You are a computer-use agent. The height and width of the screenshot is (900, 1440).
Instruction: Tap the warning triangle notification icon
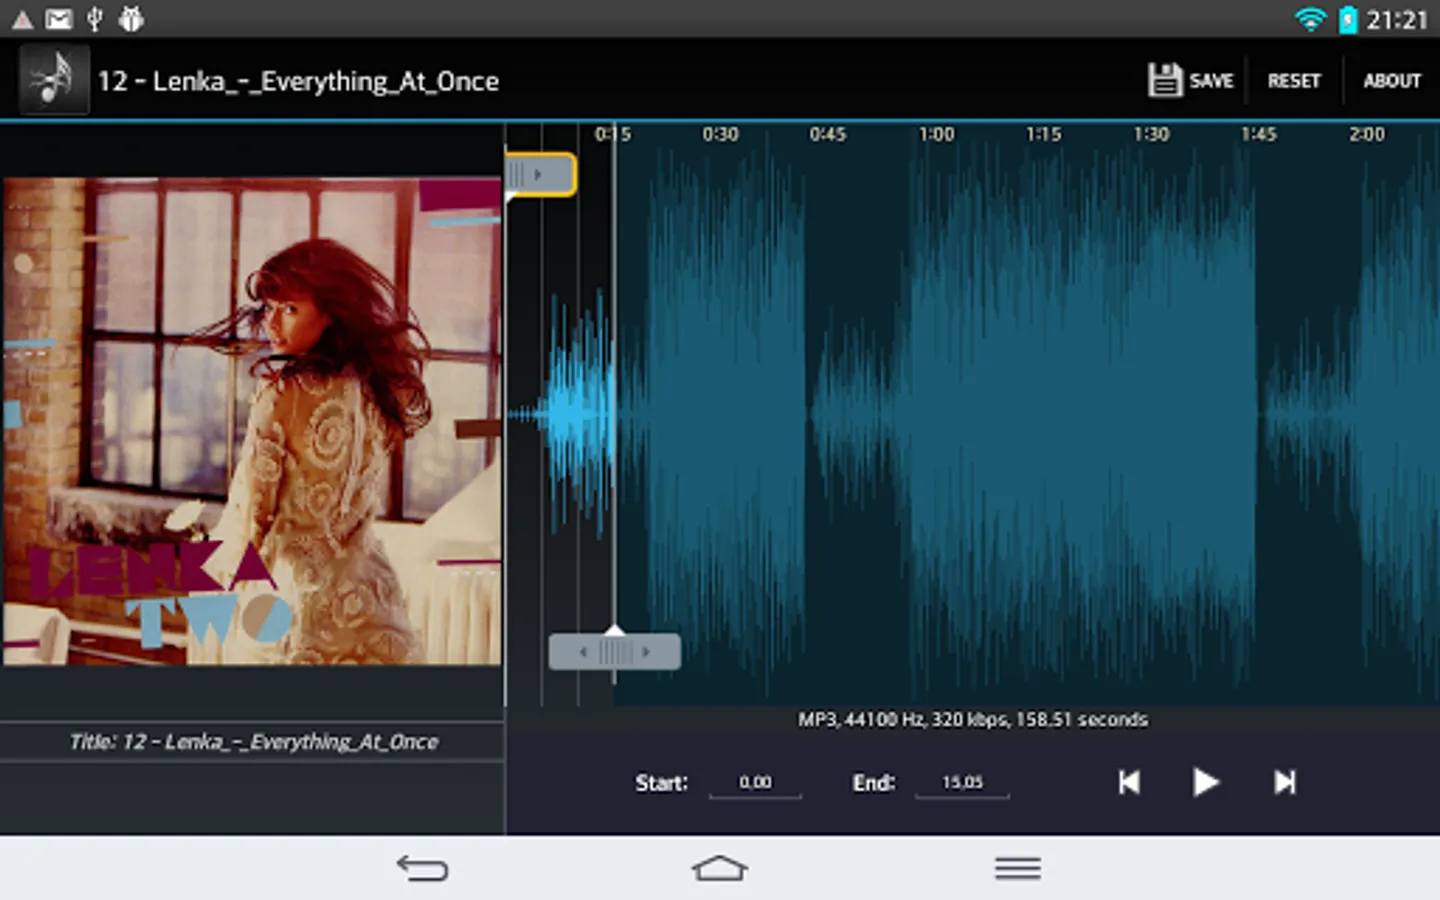coord(22,20)
